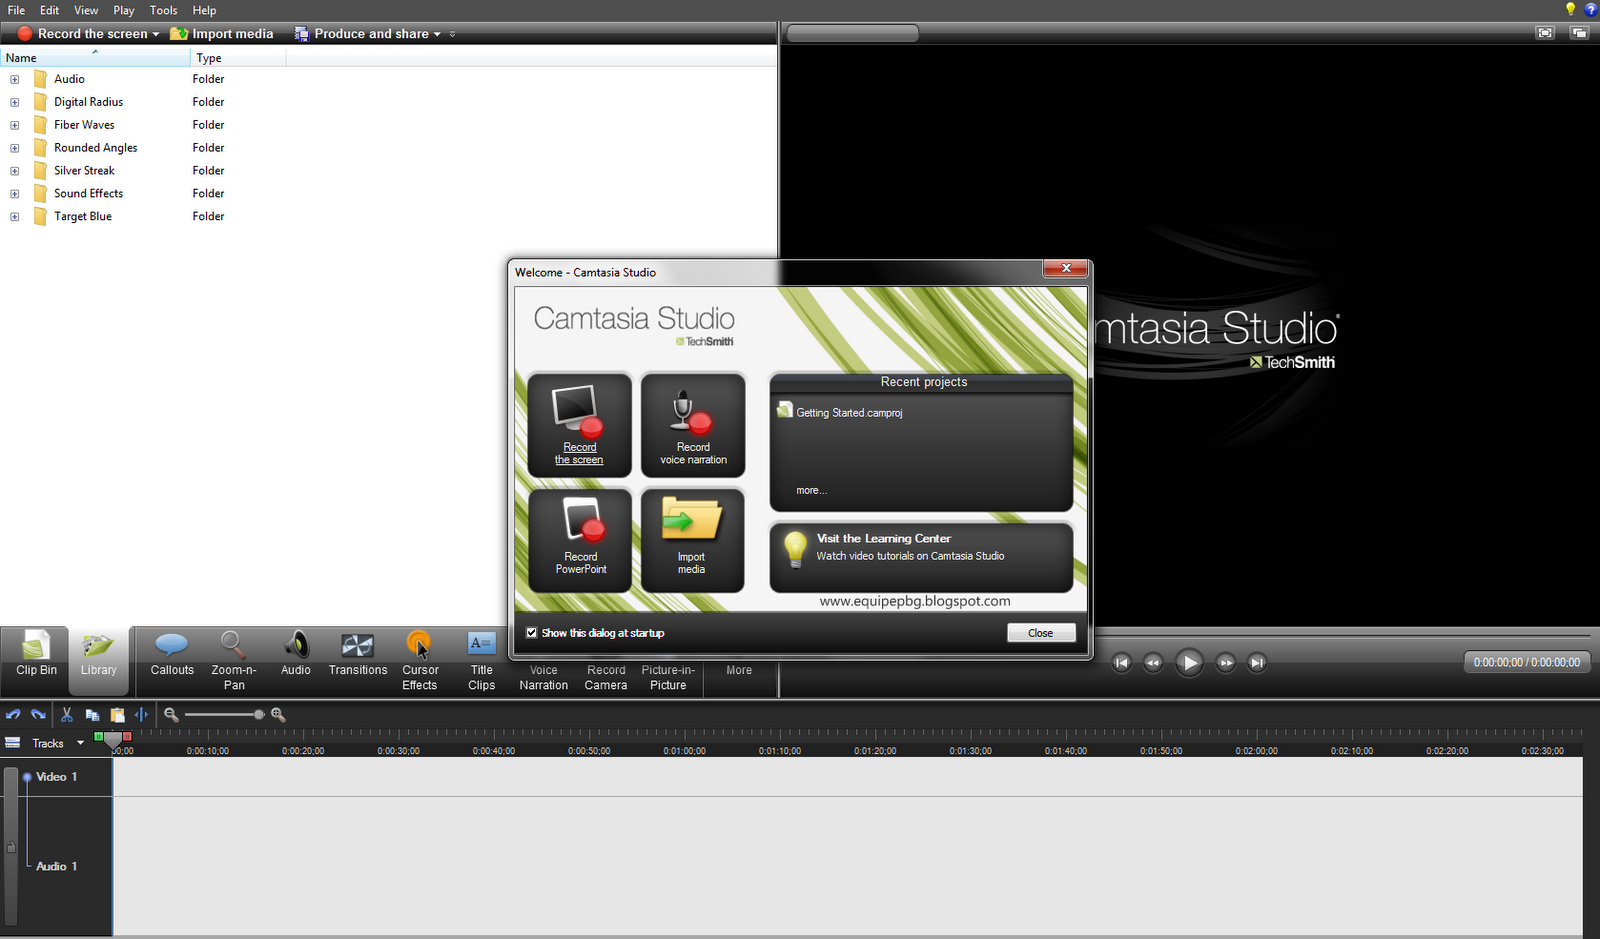Click Visit the Learning Center
1600x939 pixels.
(920, 557)
